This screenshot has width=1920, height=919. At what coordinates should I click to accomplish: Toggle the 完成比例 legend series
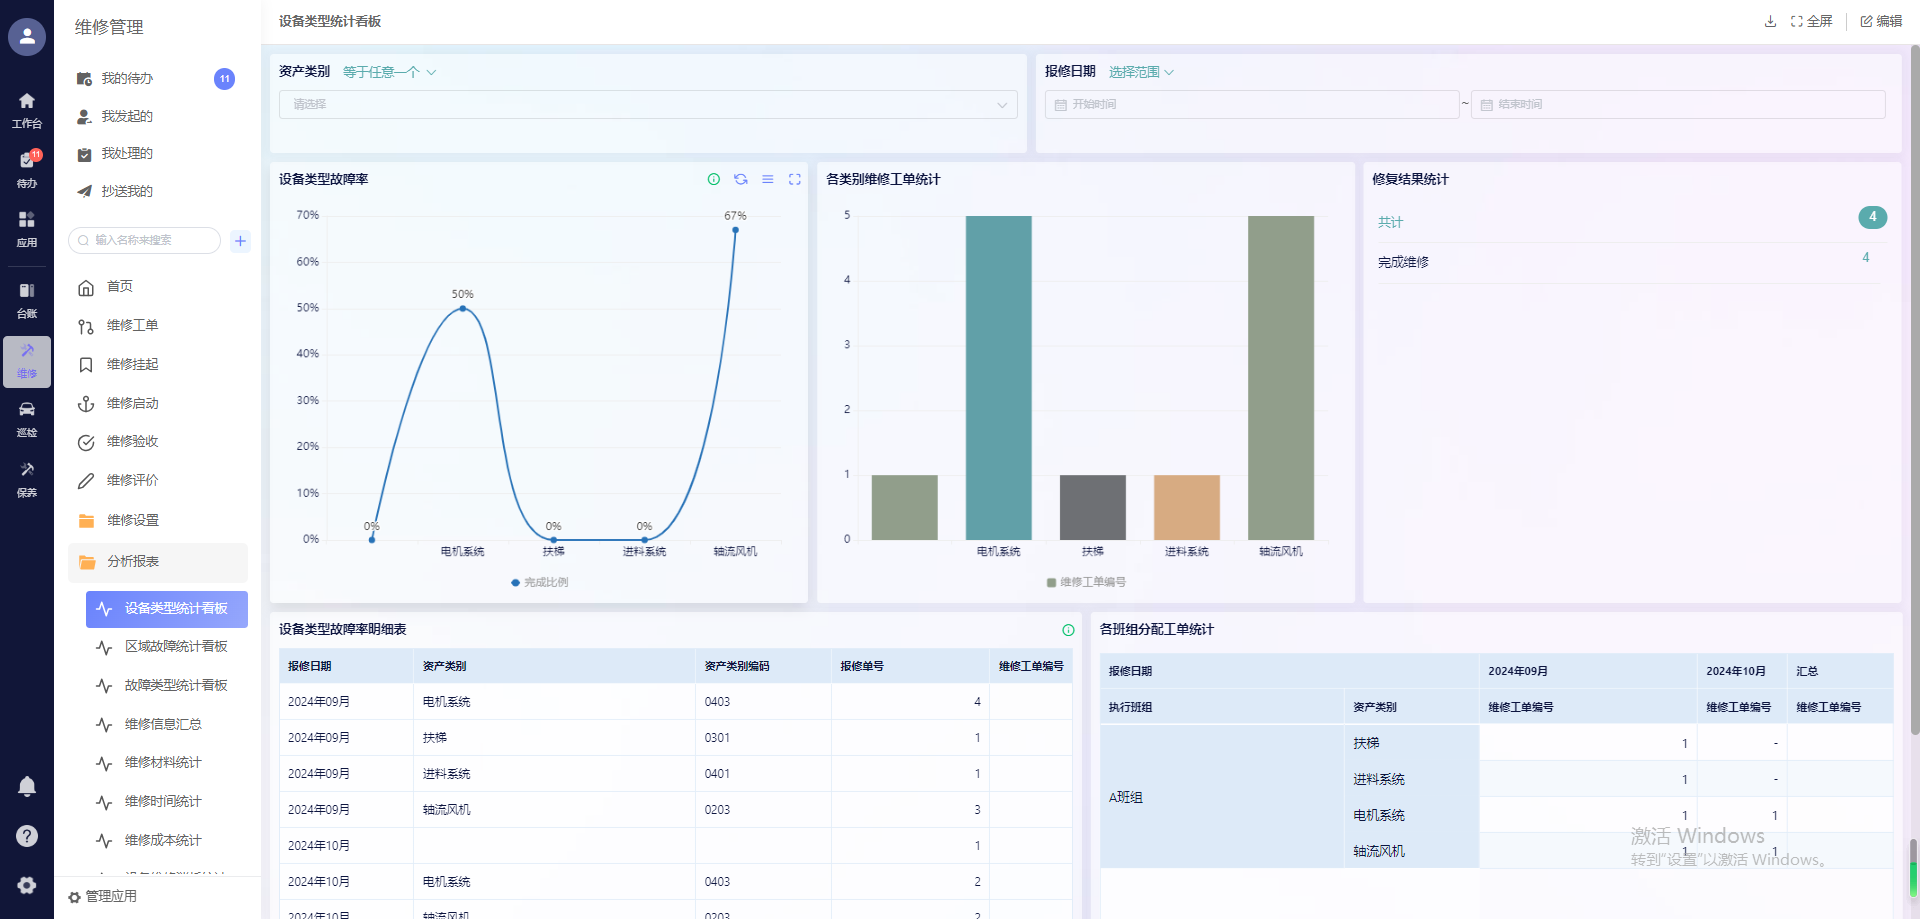tap(540, 582)
